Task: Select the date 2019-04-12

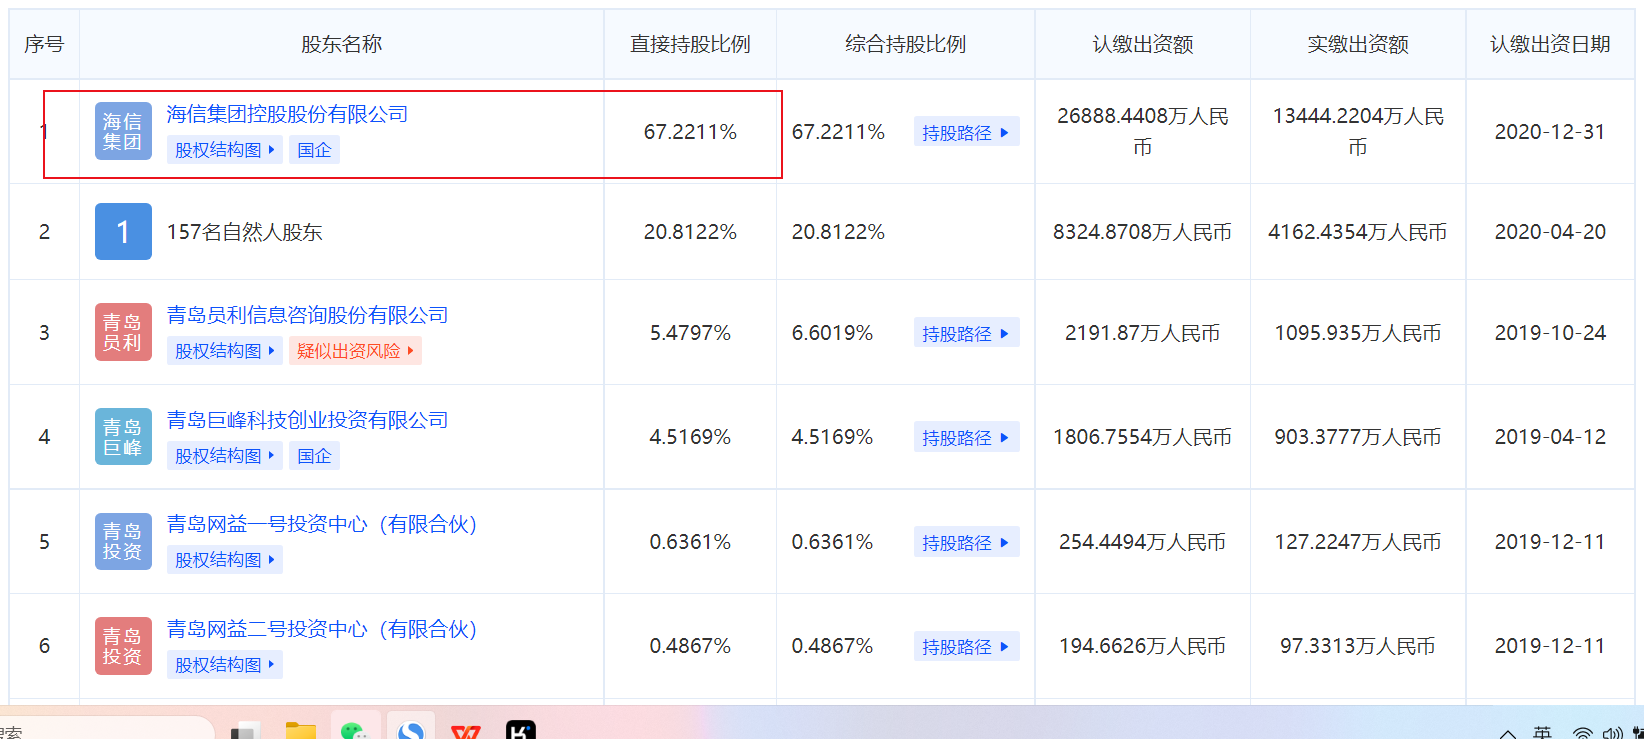Action: coord(1550,437)
